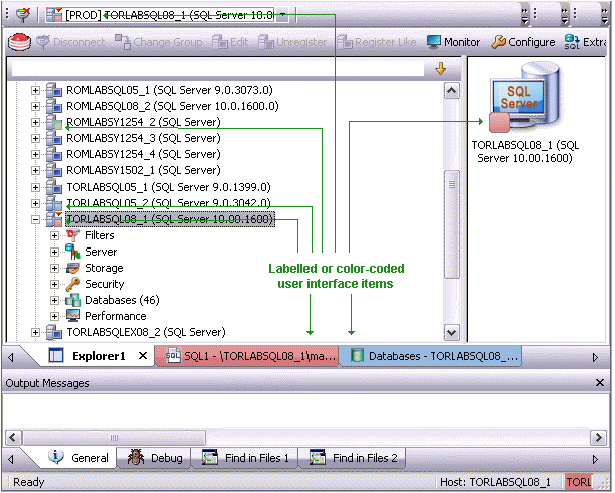The width and height of the screenshot is (615, 493).
Task: Click the Performance monitor icon
Action: click(x=73, y=316)
